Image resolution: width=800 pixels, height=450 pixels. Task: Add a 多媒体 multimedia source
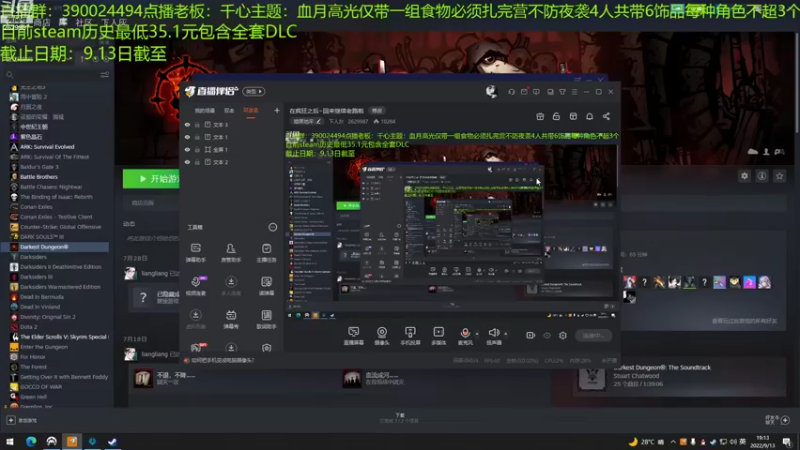(x=438, y=336)
